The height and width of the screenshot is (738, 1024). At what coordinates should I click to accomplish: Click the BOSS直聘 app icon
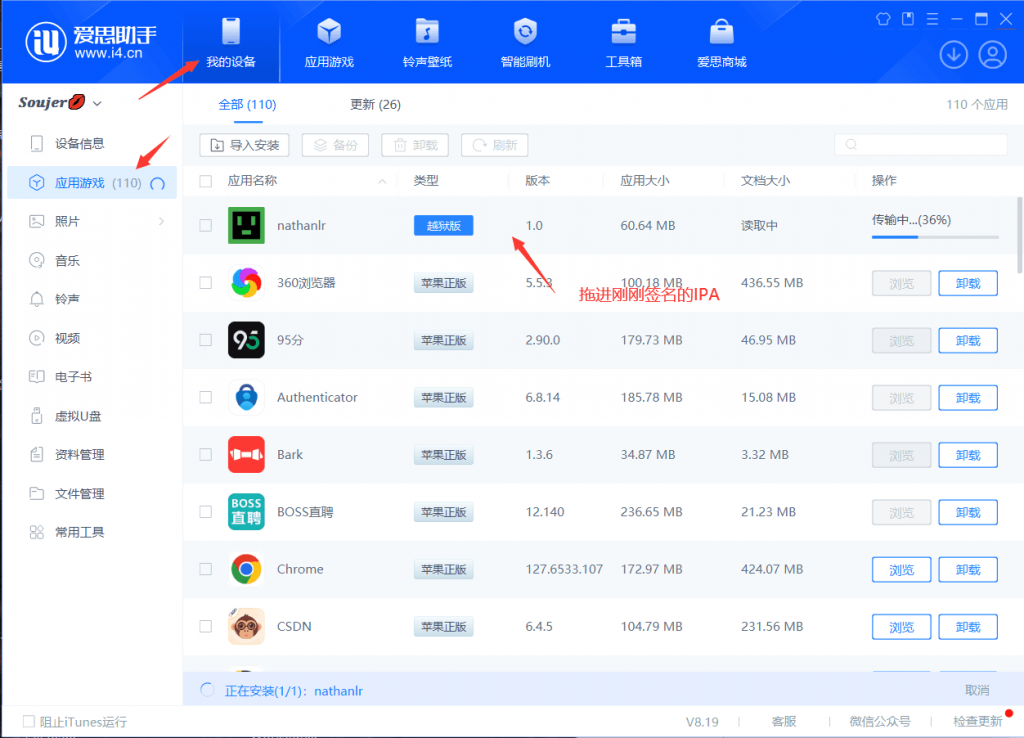[x=246, y=511]
